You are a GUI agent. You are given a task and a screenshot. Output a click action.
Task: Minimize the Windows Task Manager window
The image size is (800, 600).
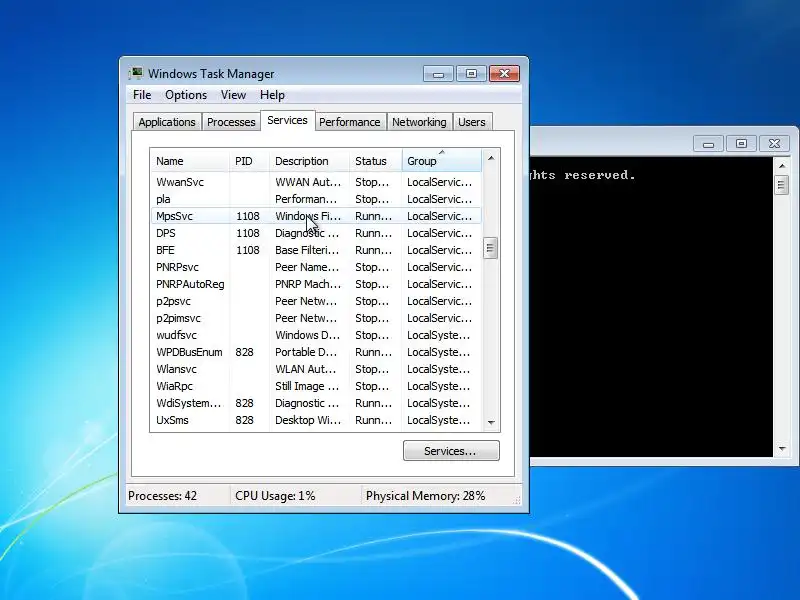click(x=438, y=74)
